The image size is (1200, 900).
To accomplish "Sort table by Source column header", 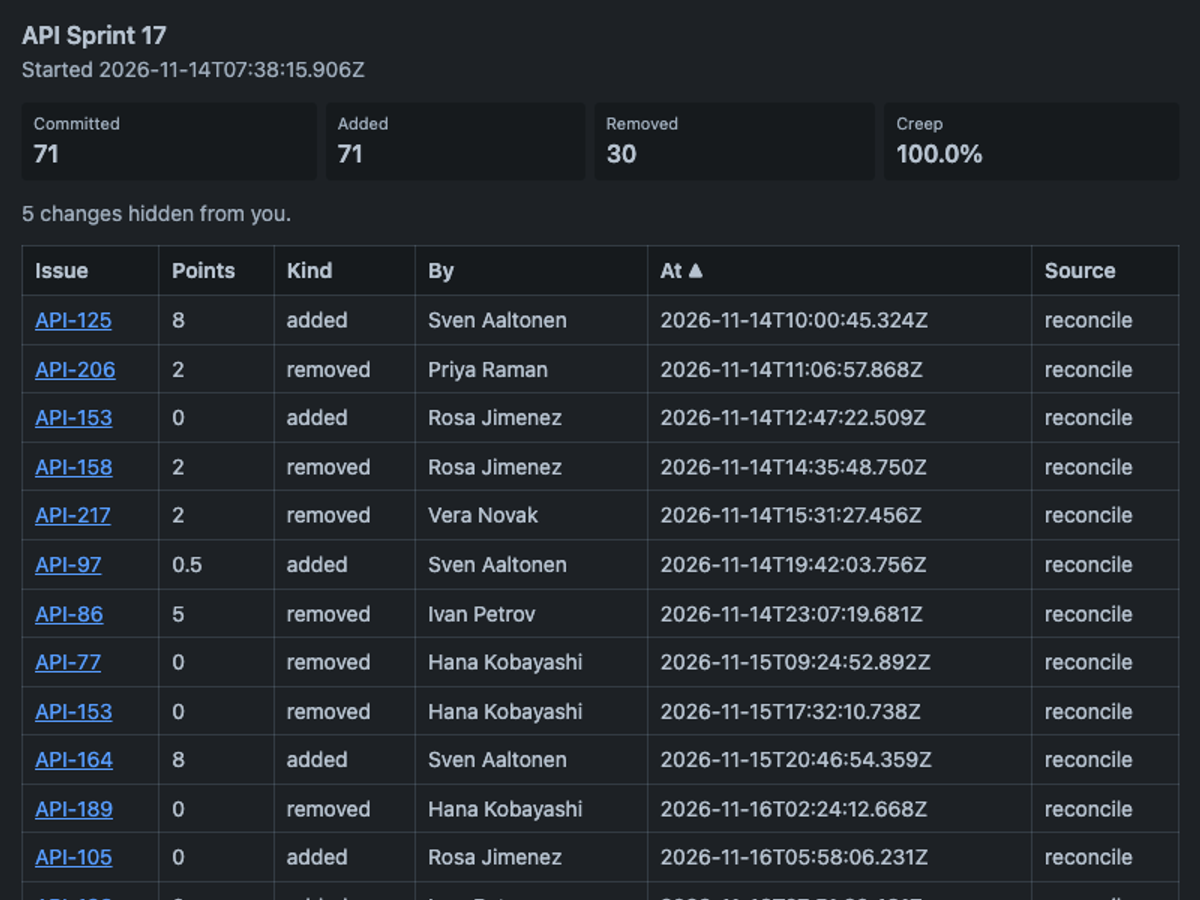I will (x=1105, y=271).
